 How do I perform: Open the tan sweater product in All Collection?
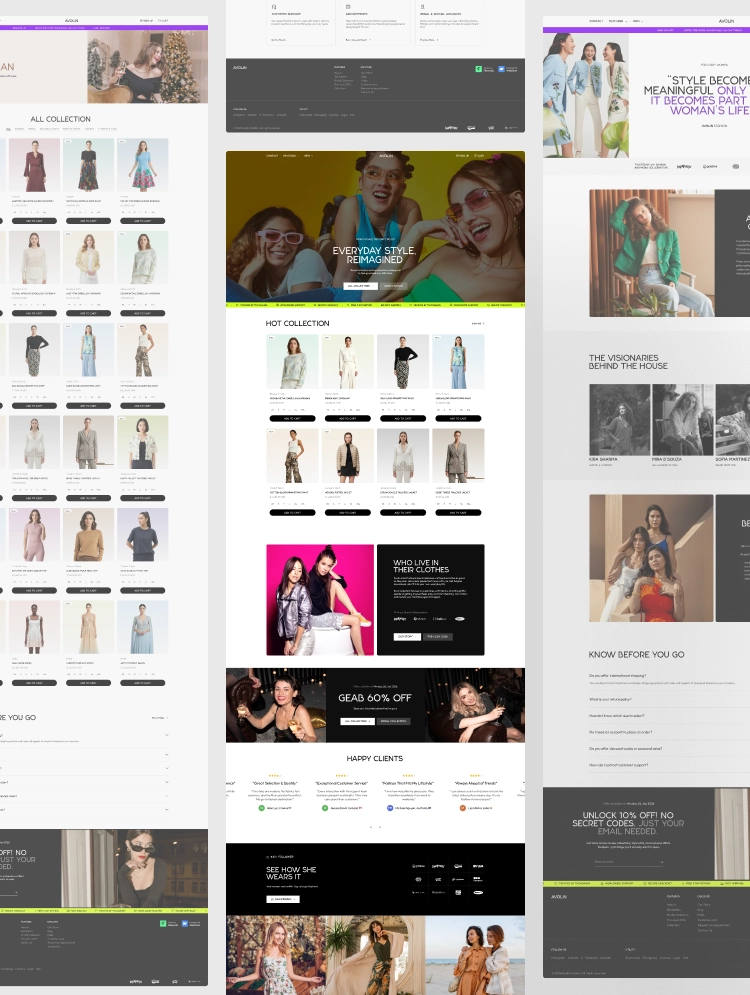(x=88, y=535)
